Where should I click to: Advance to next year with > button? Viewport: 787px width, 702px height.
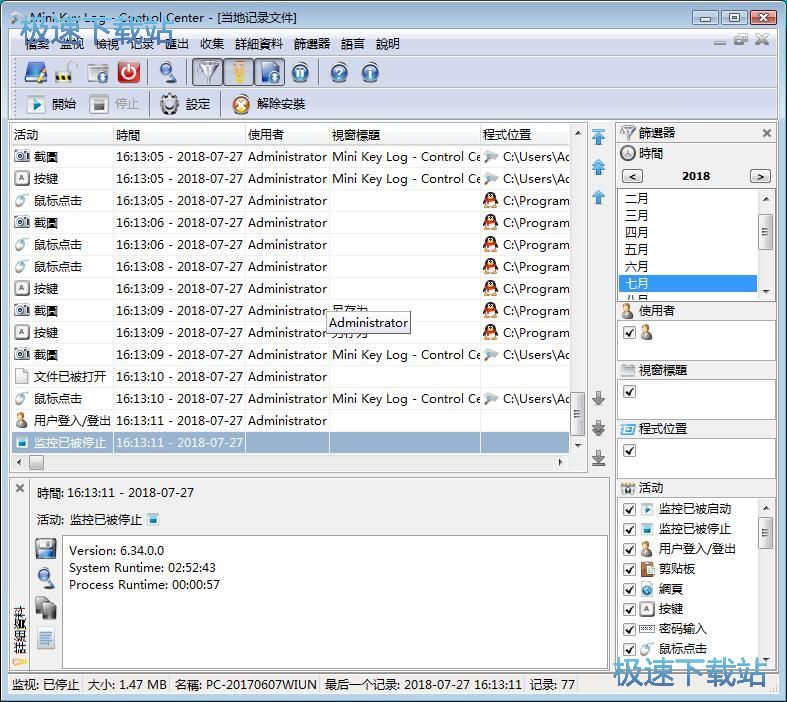pos(760,176)
